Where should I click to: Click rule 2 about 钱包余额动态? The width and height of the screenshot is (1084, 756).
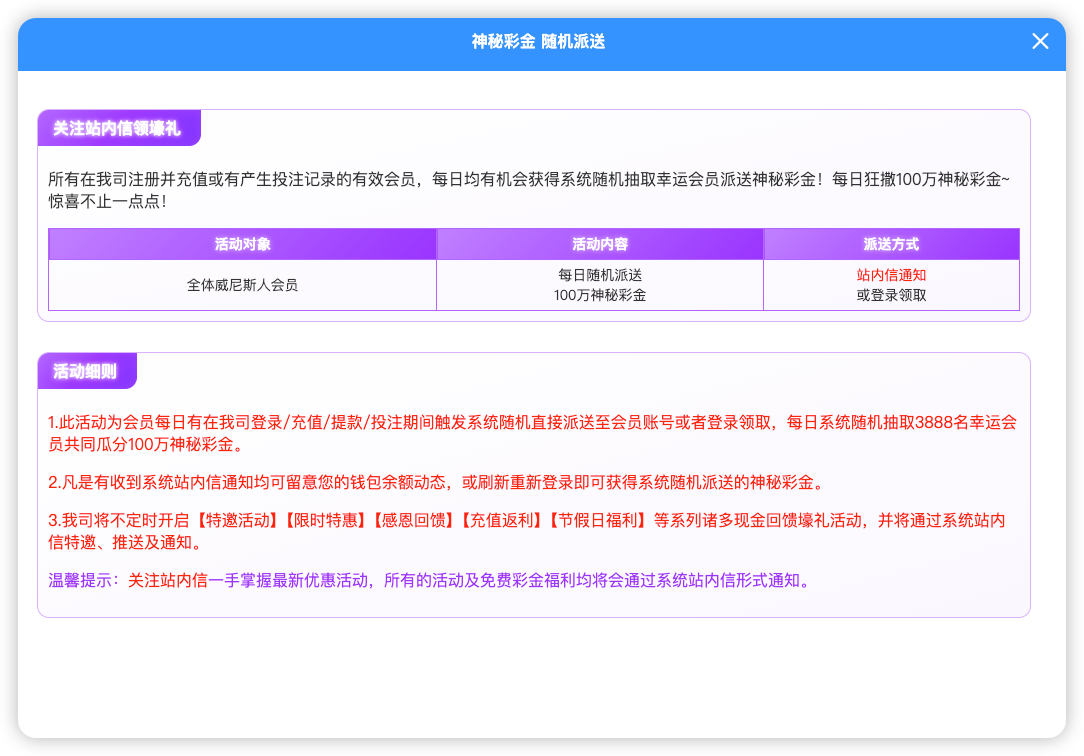[x=436, y=483]
